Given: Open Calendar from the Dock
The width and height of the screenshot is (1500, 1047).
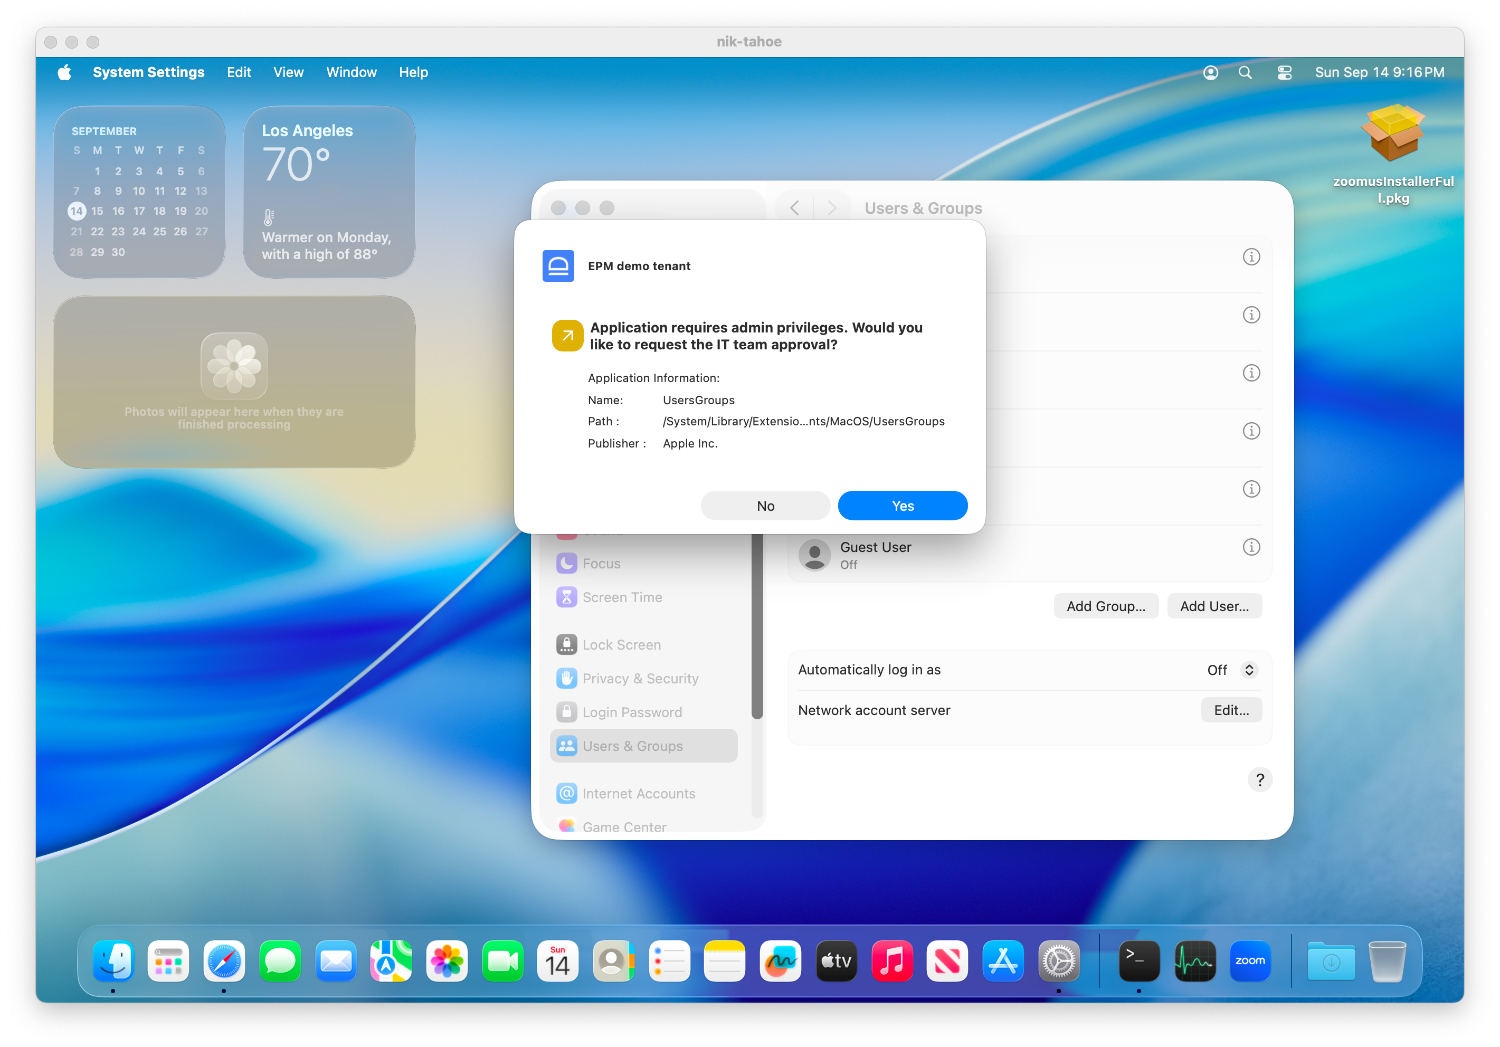Looking at the screenshot, I should (558, 962).
